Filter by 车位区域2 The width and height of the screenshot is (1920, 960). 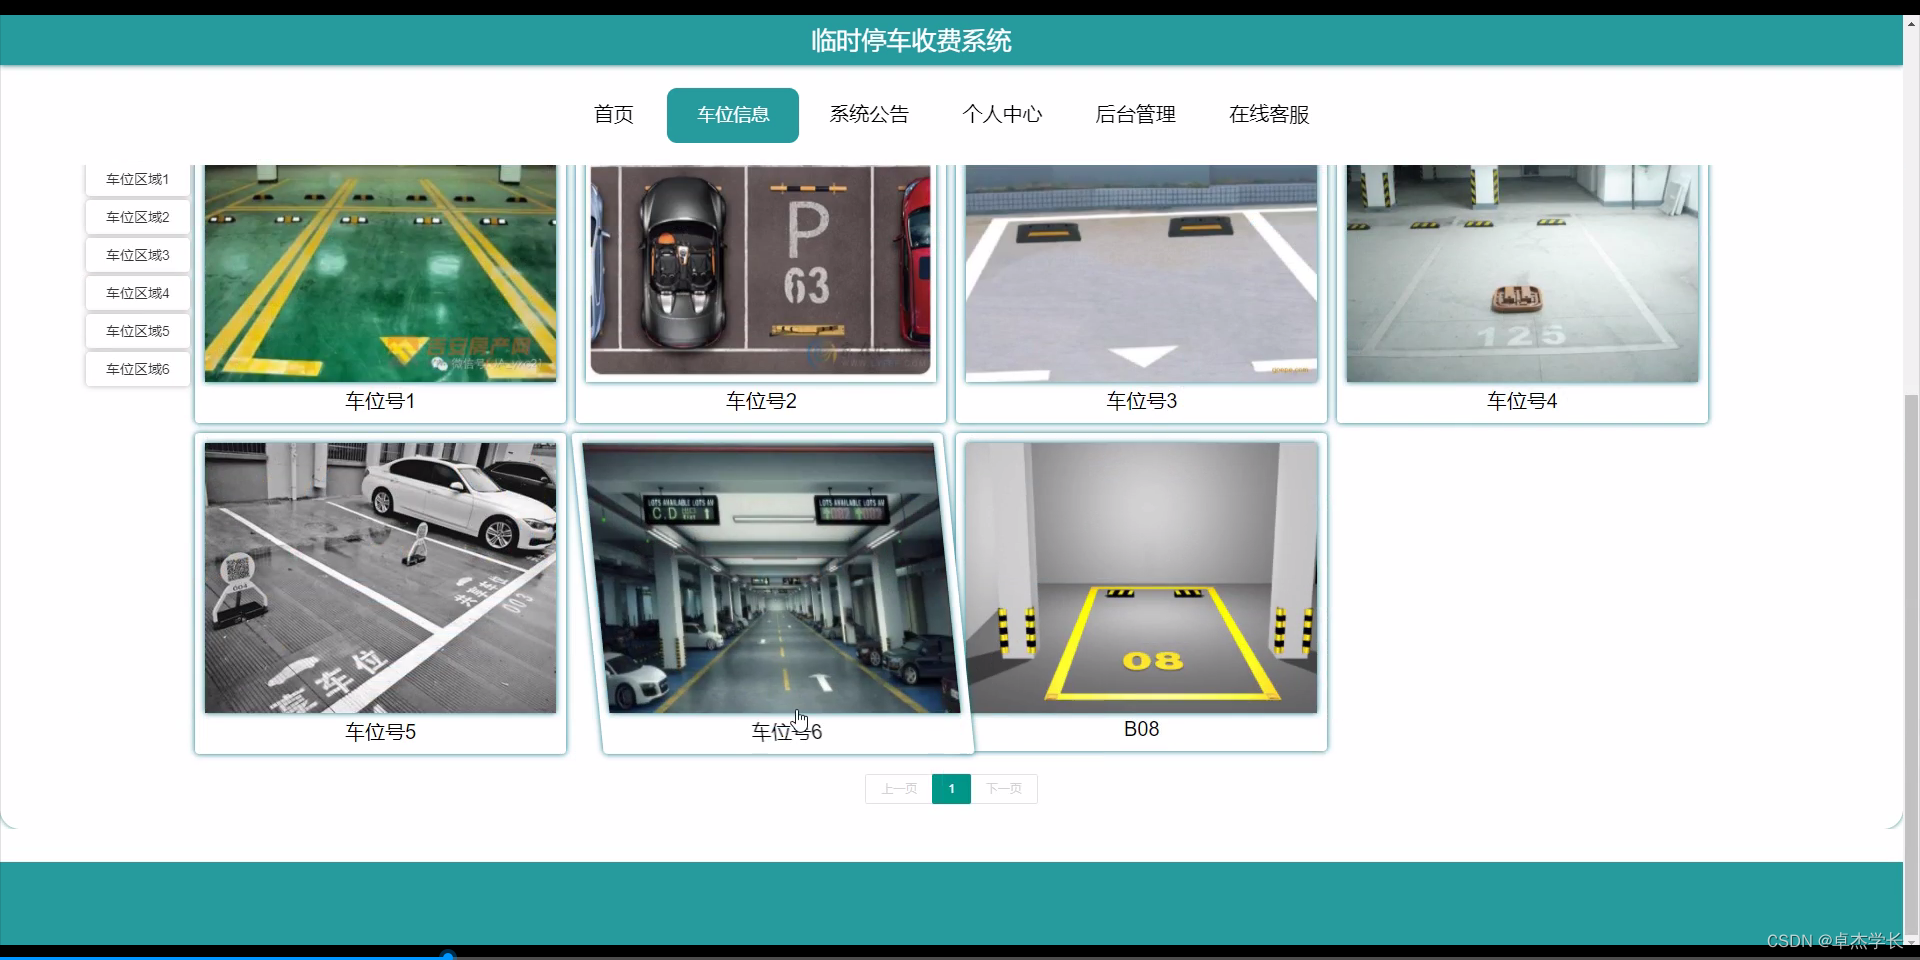138,217
